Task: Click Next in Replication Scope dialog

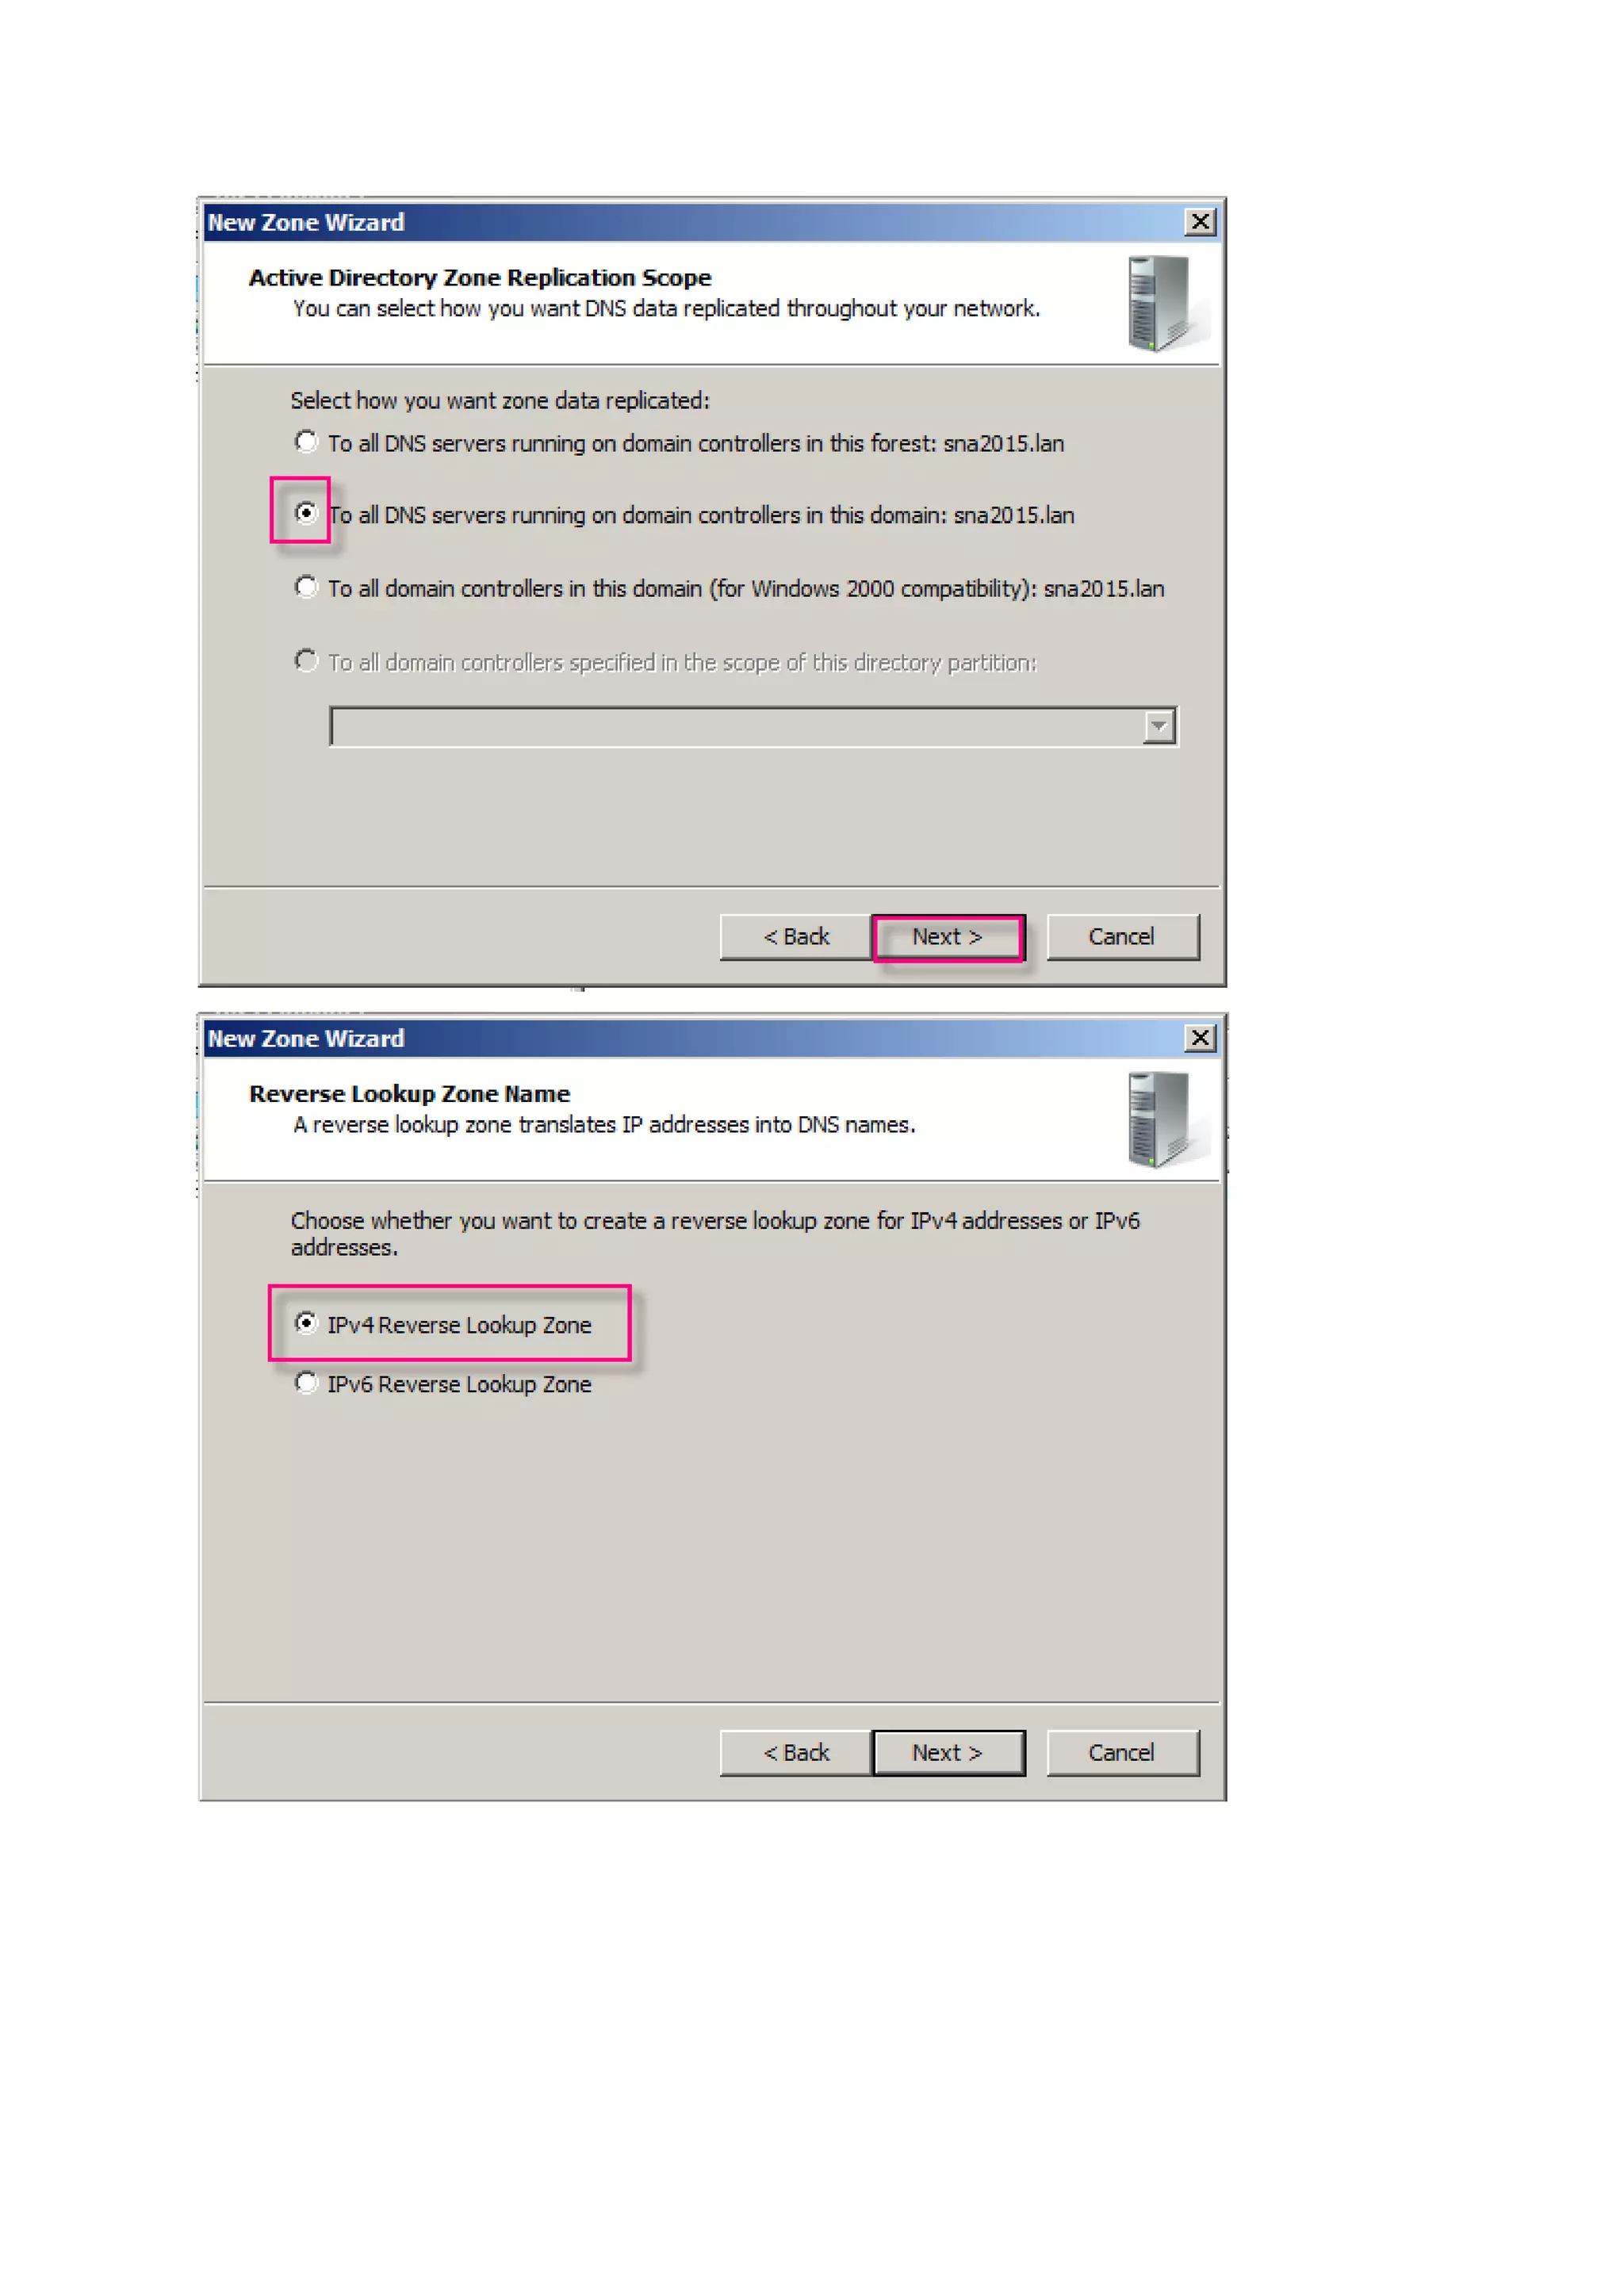Action: coord(948,937)
